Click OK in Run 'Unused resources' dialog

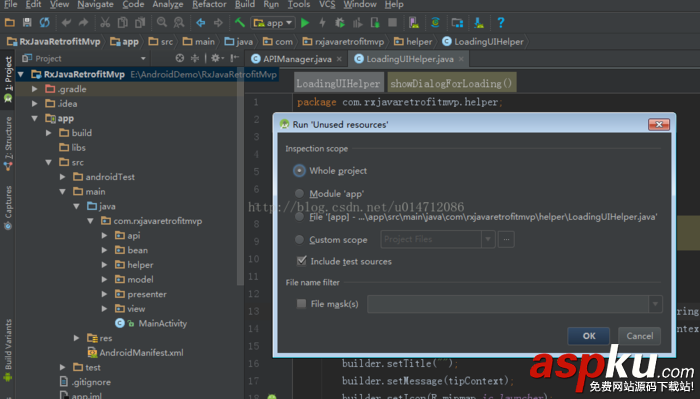(x=589, y=336)
